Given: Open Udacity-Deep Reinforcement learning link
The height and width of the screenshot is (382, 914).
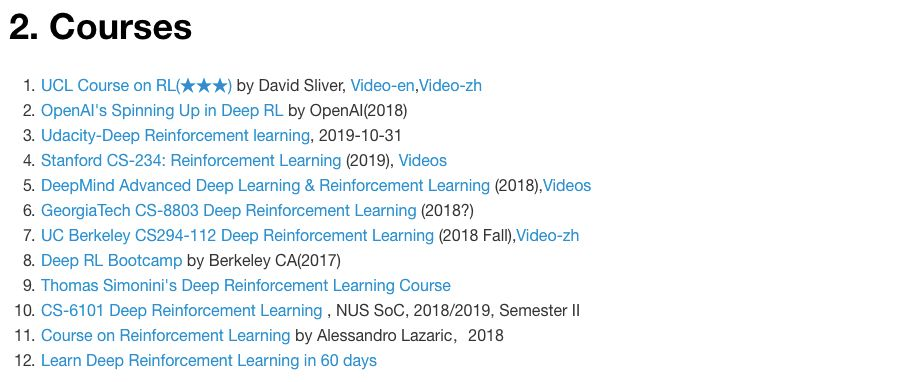Looking at the screenshot, I should 175,136.
